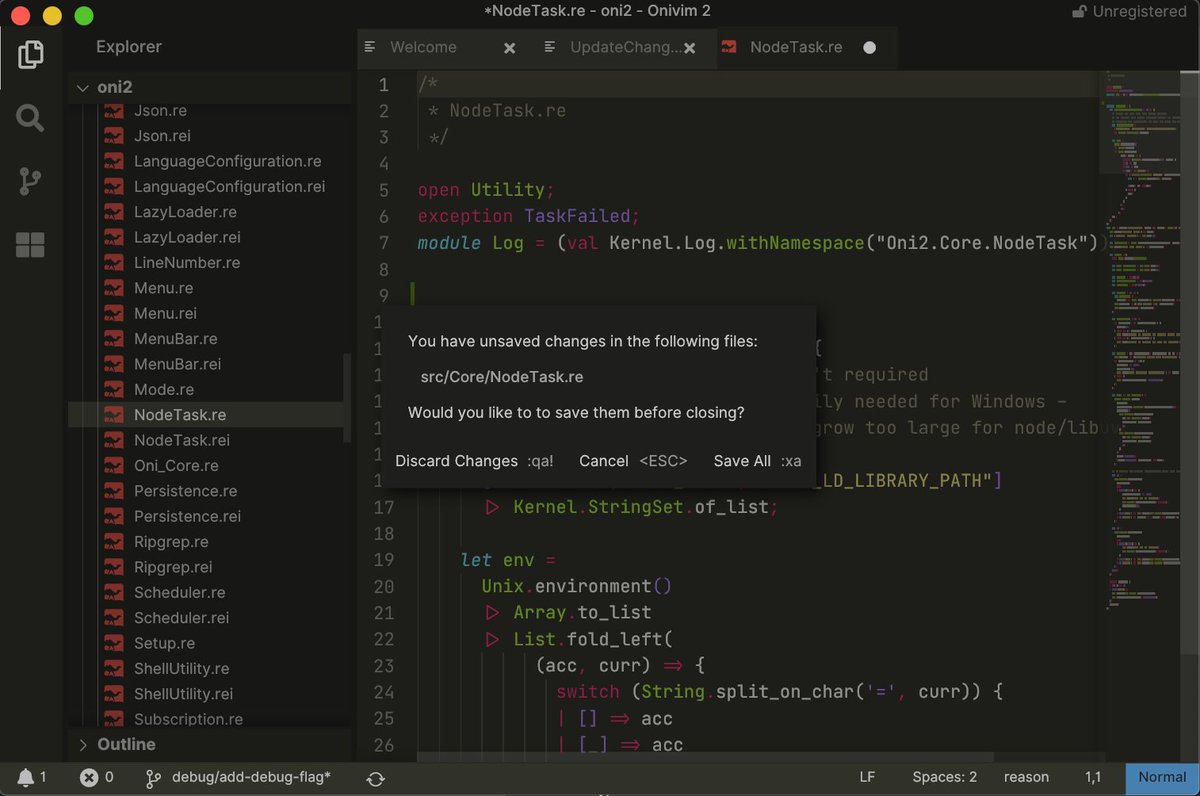
Task: Click the file icon next to Setup.re
Action: 115,643
